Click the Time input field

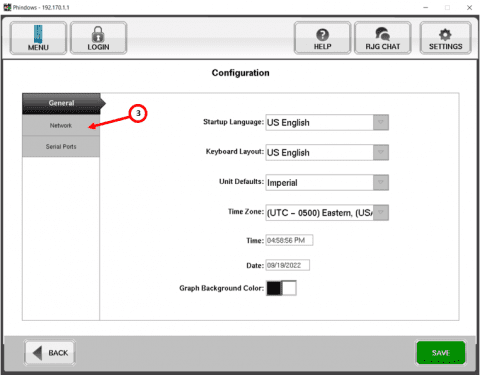289,240
